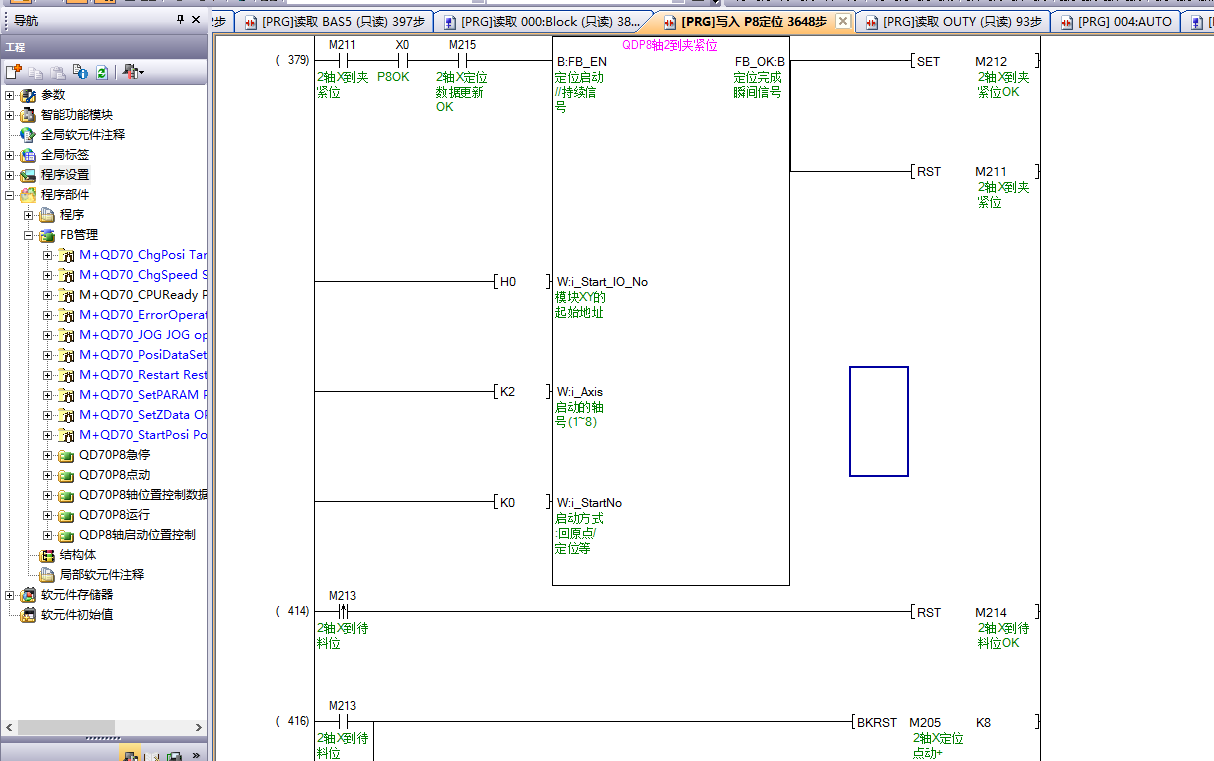This screenshot has width=1214, height=761.
Task: Click the green refresh icon in project toolbar
Action: pos(101,72)
